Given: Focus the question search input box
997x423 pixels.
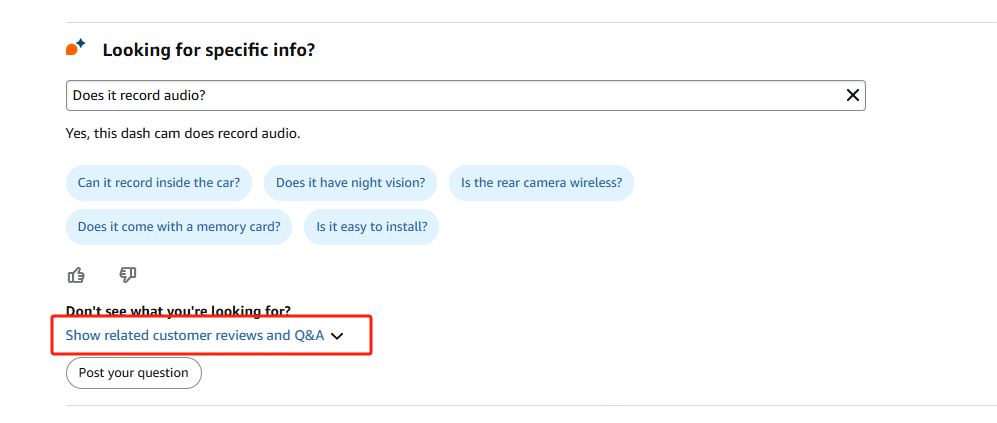Looking at the screenshot, I should point(465,95).
